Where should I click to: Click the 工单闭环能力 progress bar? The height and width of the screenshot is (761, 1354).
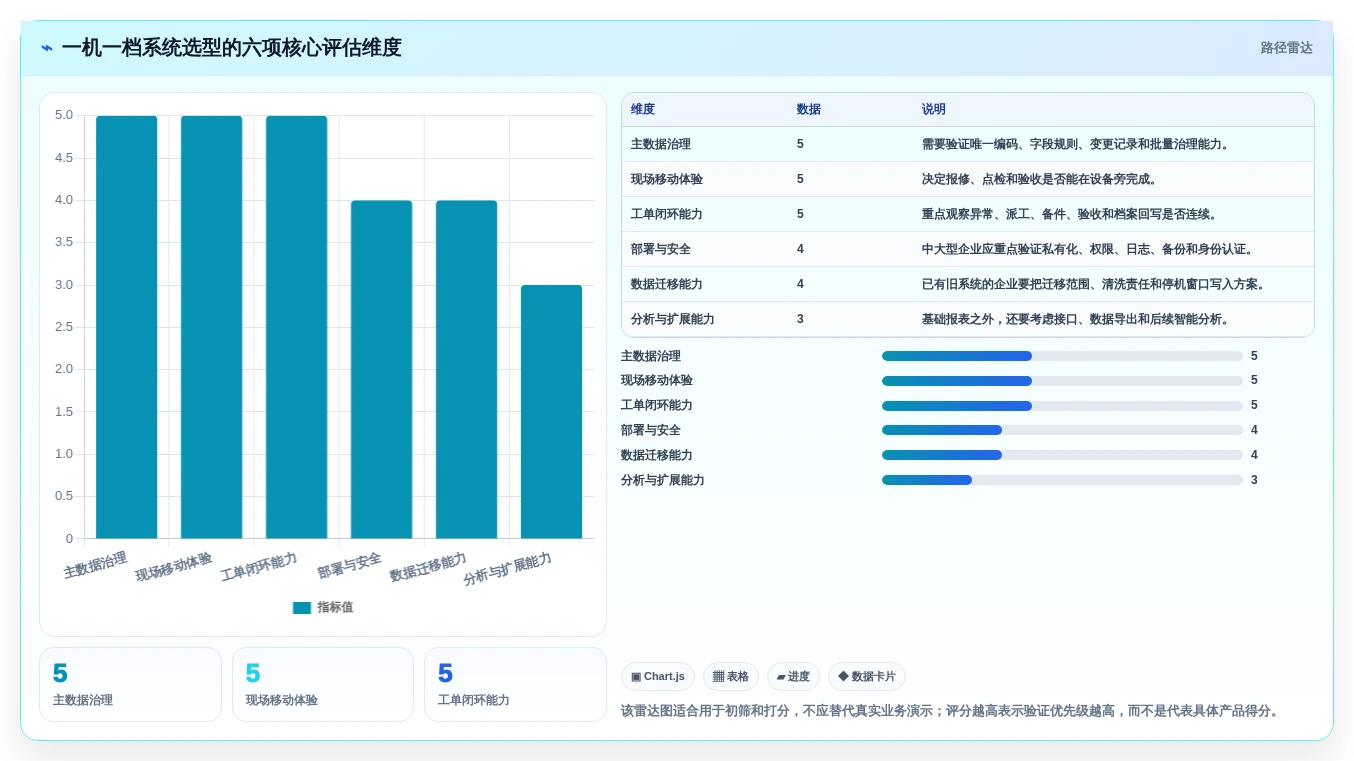point(1062,406)
